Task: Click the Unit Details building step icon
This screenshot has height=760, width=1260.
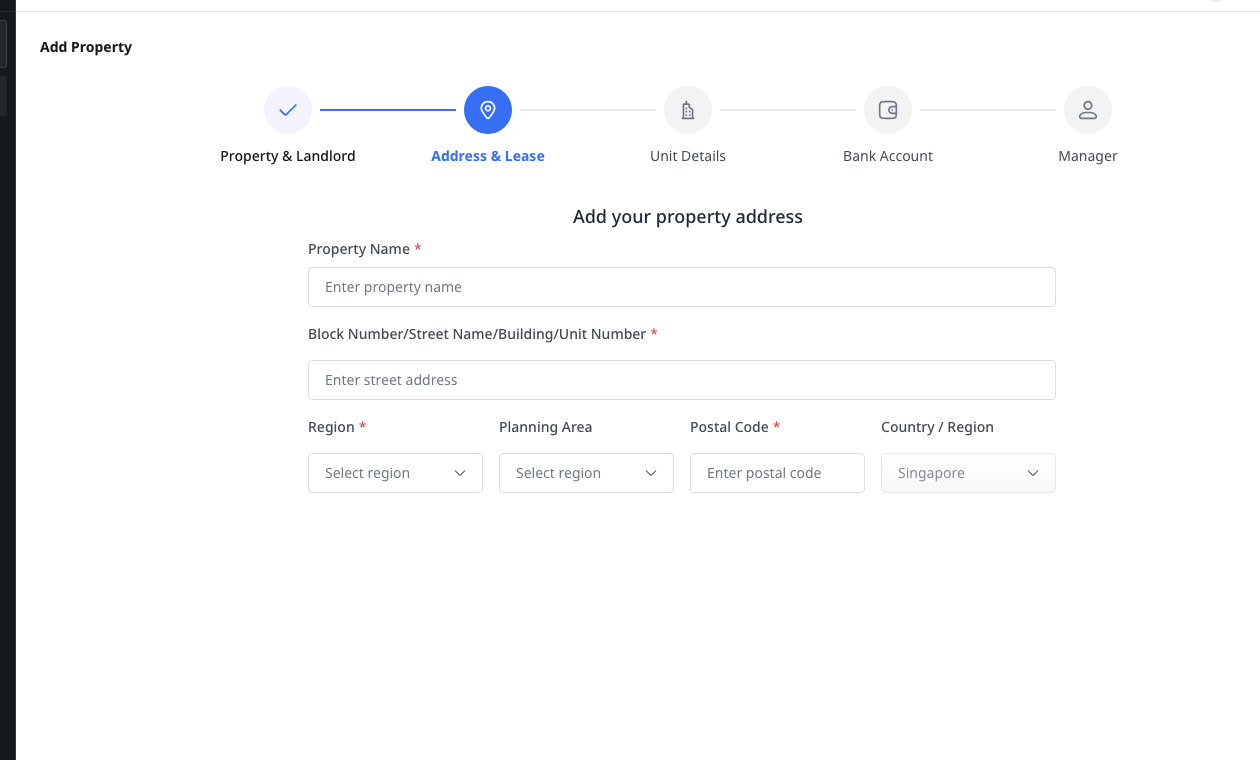Action: (x=688, y=110)
